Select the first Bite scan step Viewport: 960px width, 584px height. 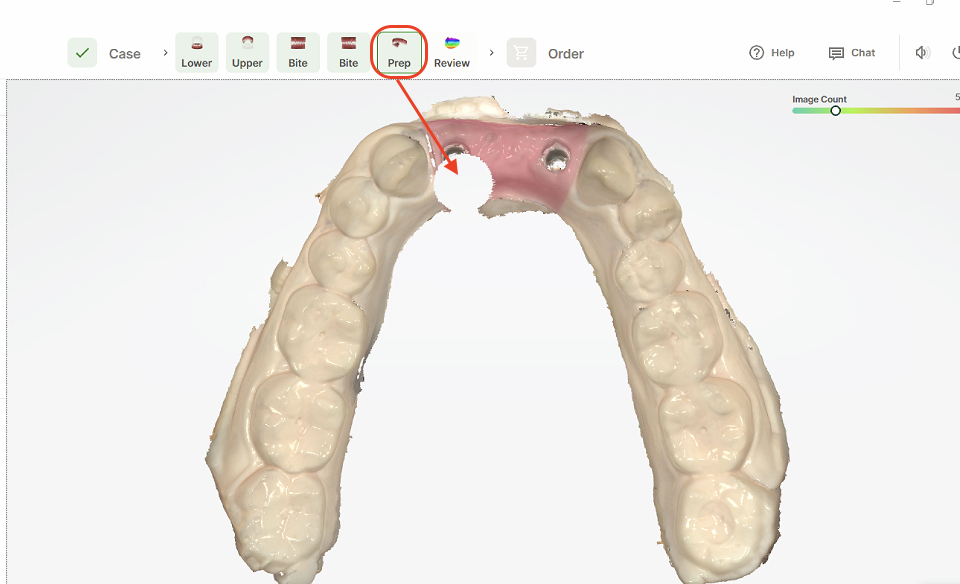pos(298,52)
